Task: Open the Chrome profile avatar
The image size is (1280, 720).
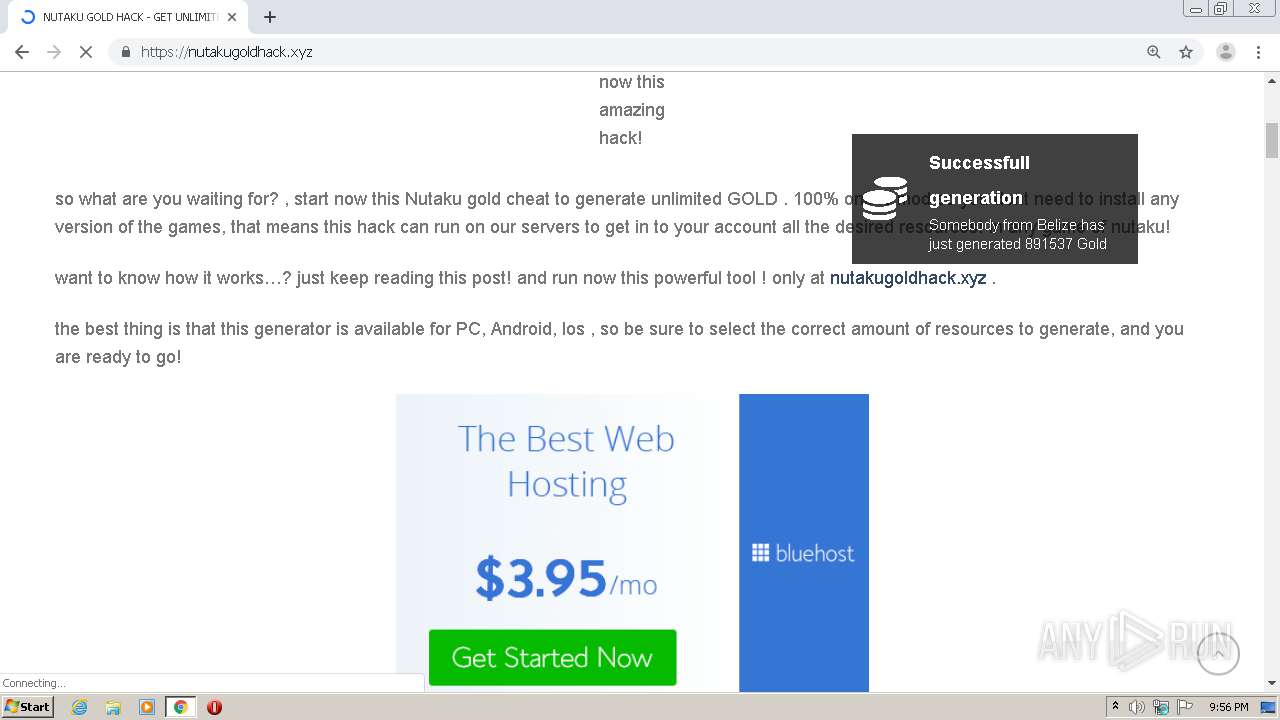Action: [x=1225, y=52]
